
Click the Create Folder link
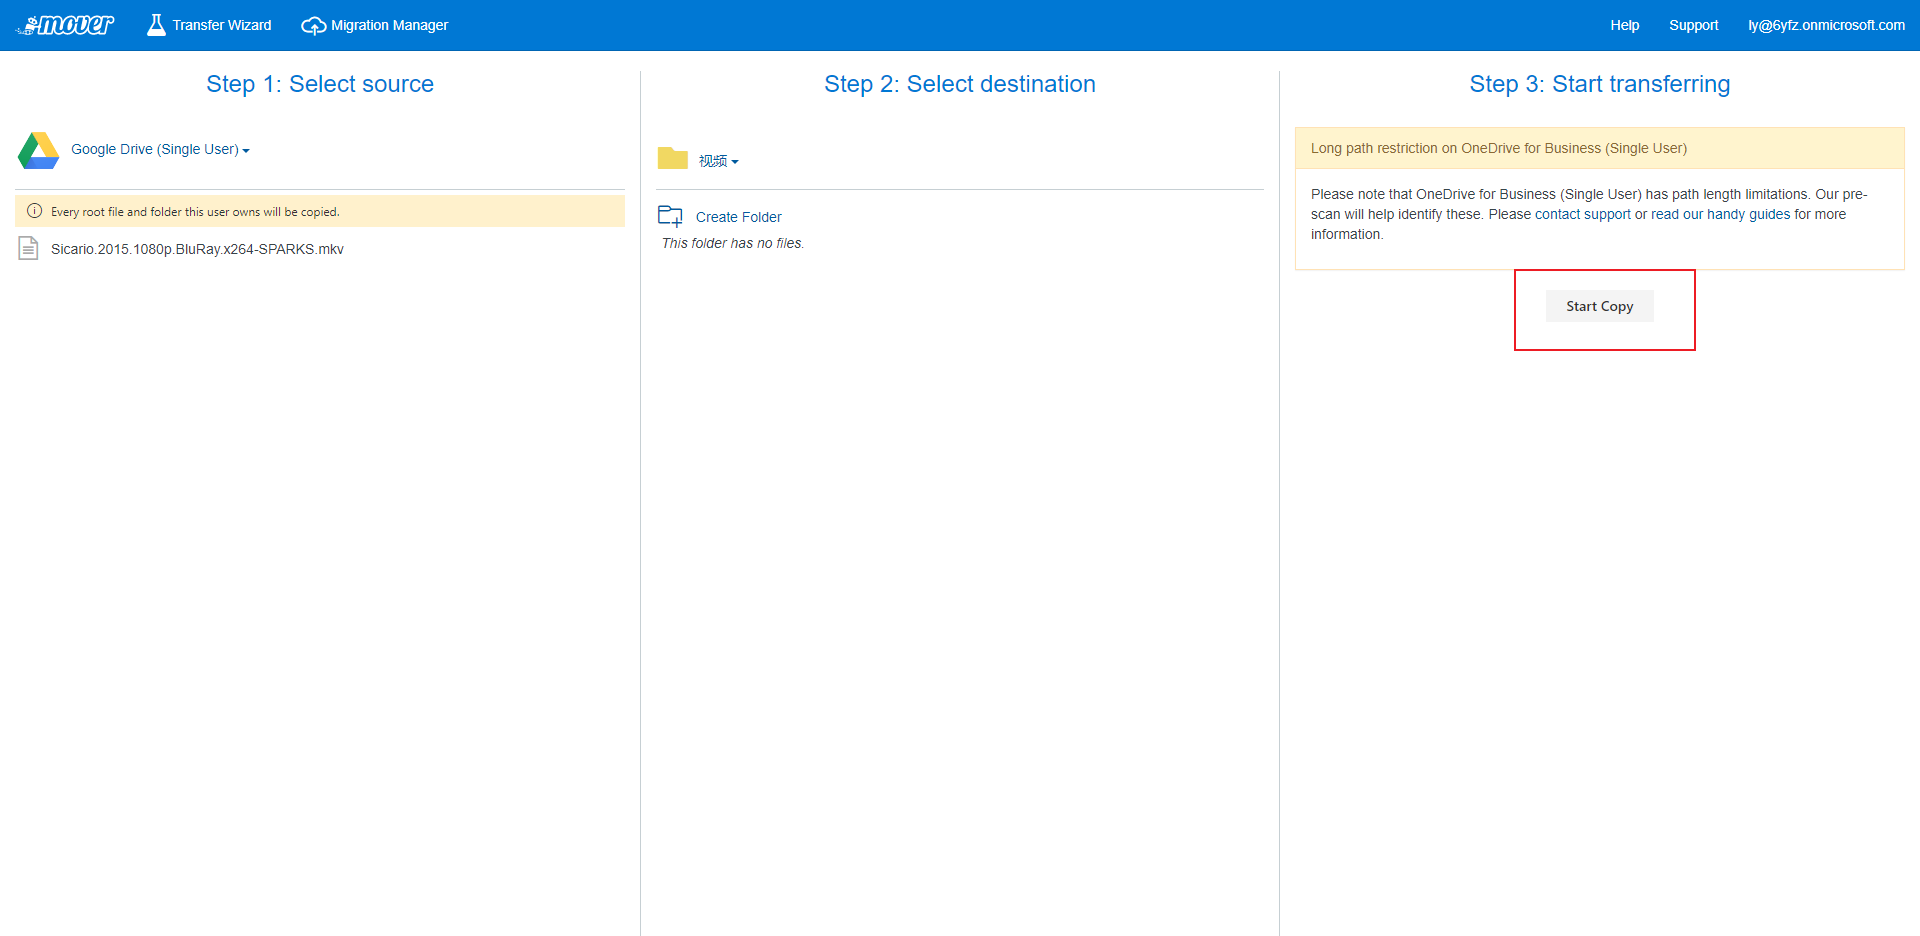coord(739,217)
